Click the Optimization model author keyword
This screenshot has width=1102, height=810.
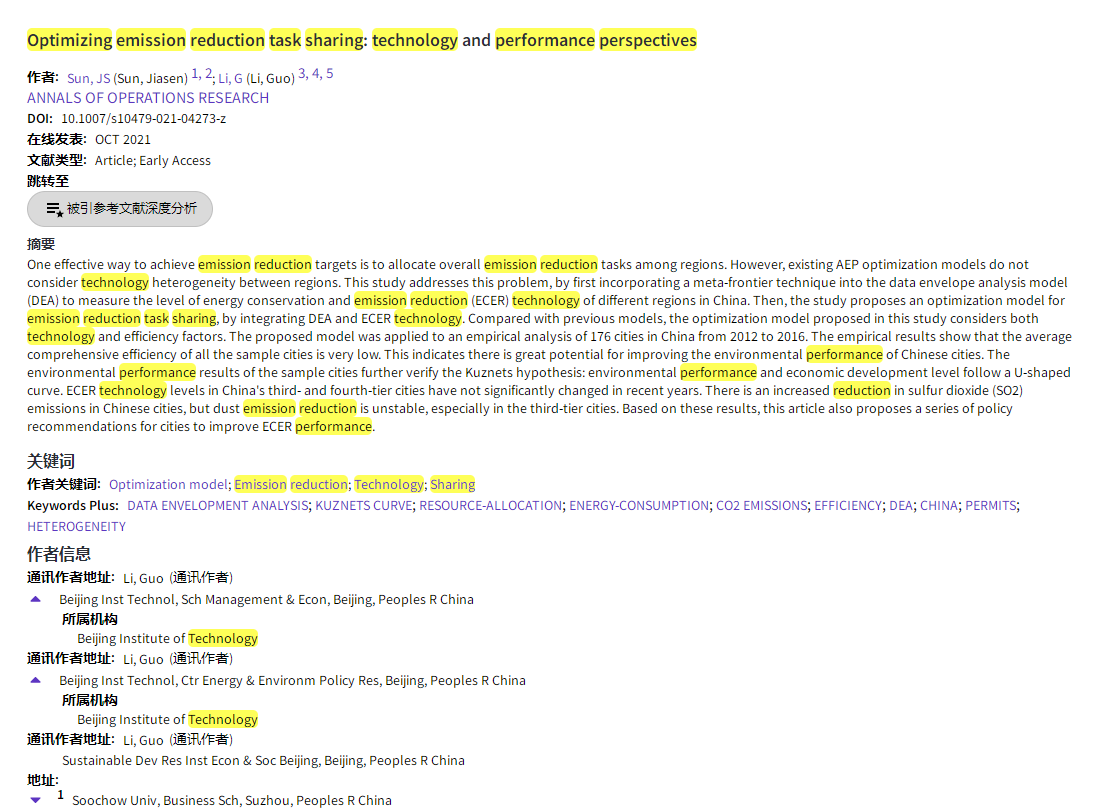[168, 485]
